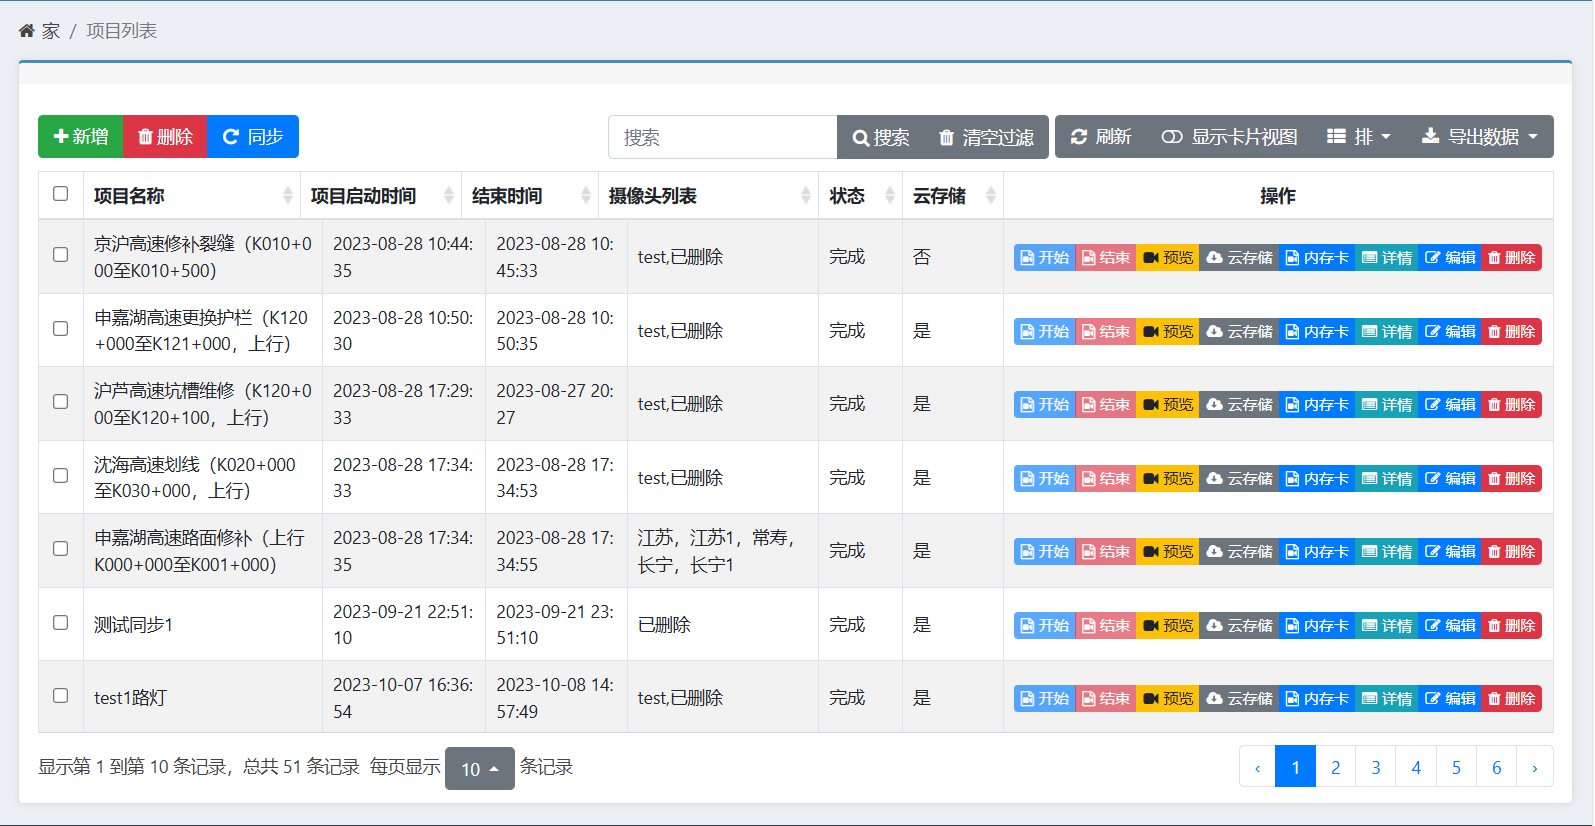Go to page 3 in pagination

pyautogui.click(x=1376, y=767)
